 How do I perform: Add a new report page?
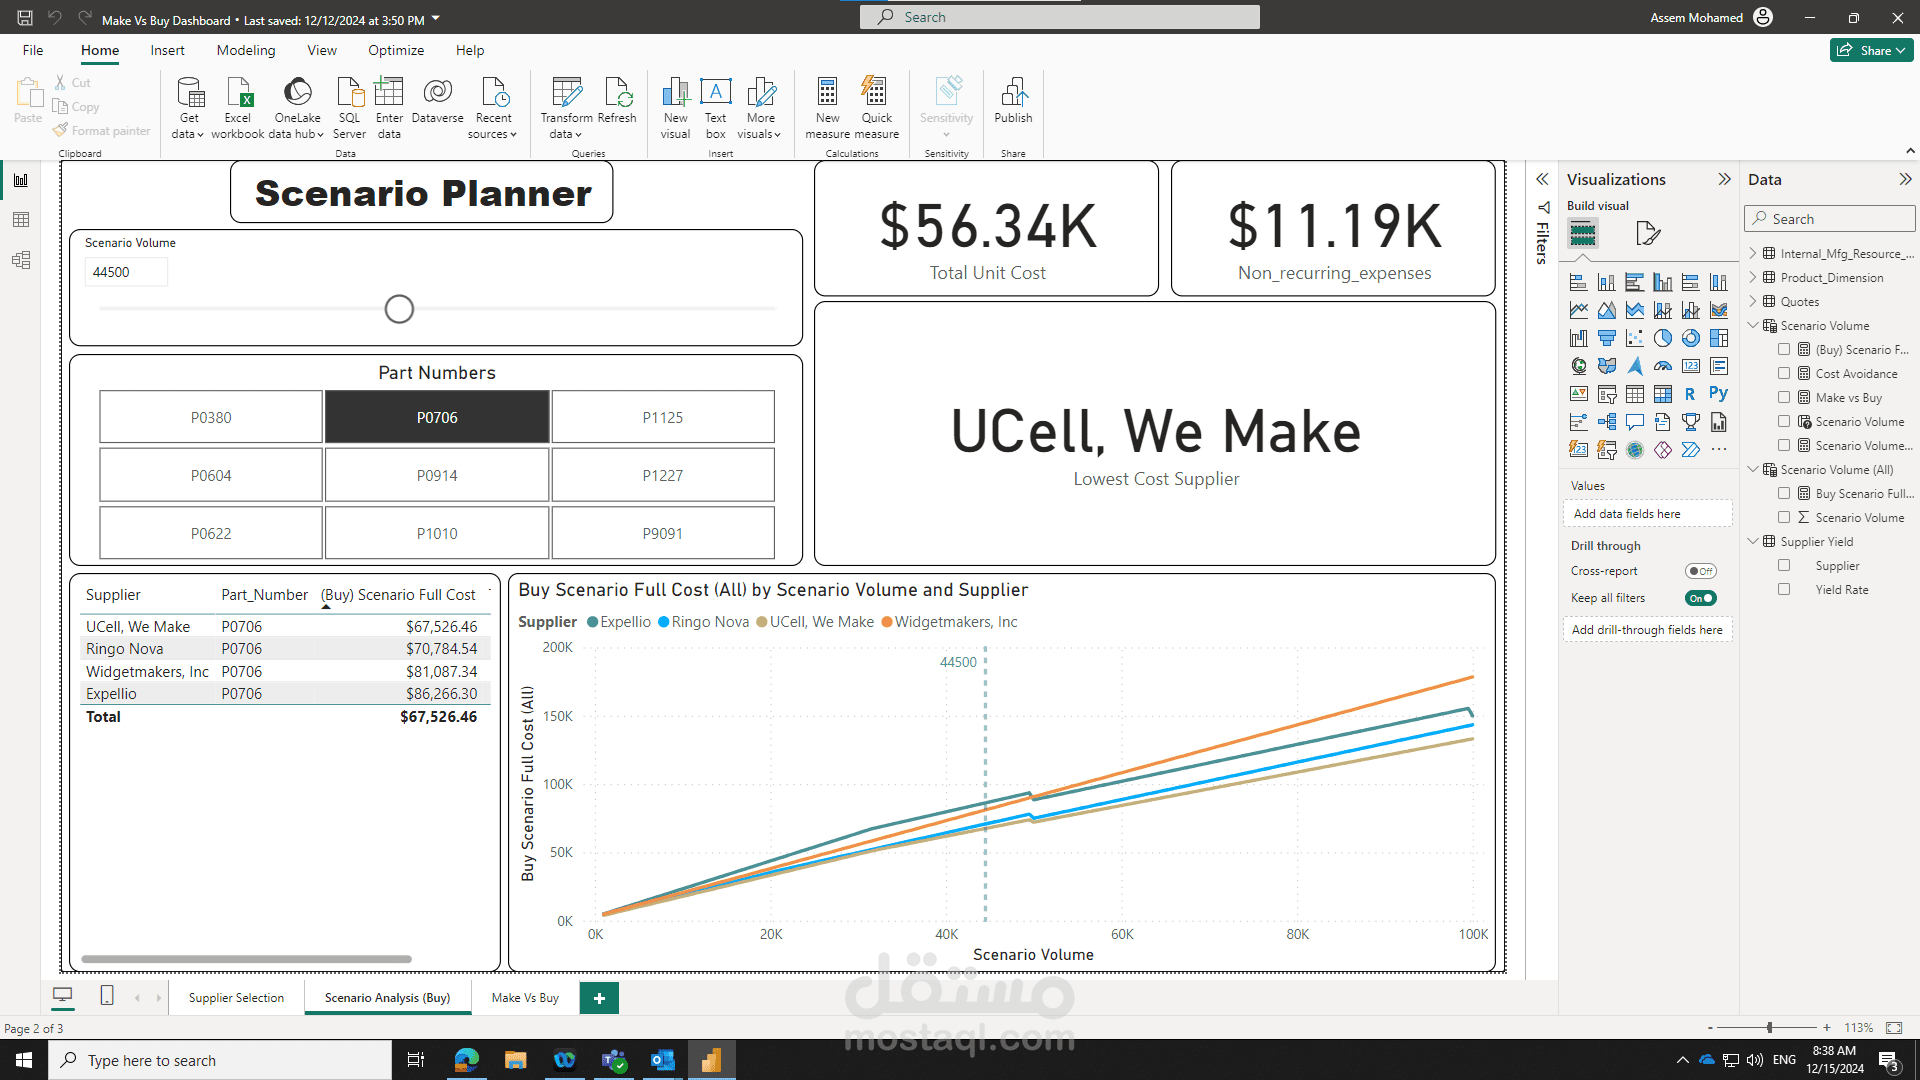click(x=599, y=998)
